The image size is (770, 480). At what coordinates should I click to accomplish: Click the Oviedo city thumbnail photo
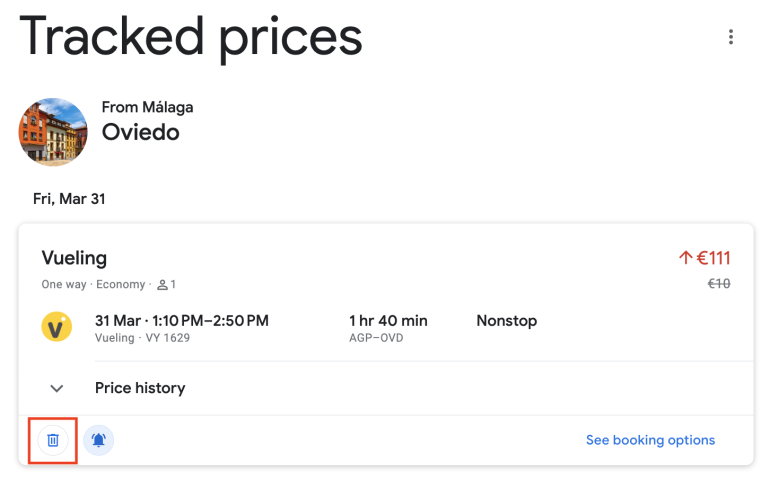53,132
